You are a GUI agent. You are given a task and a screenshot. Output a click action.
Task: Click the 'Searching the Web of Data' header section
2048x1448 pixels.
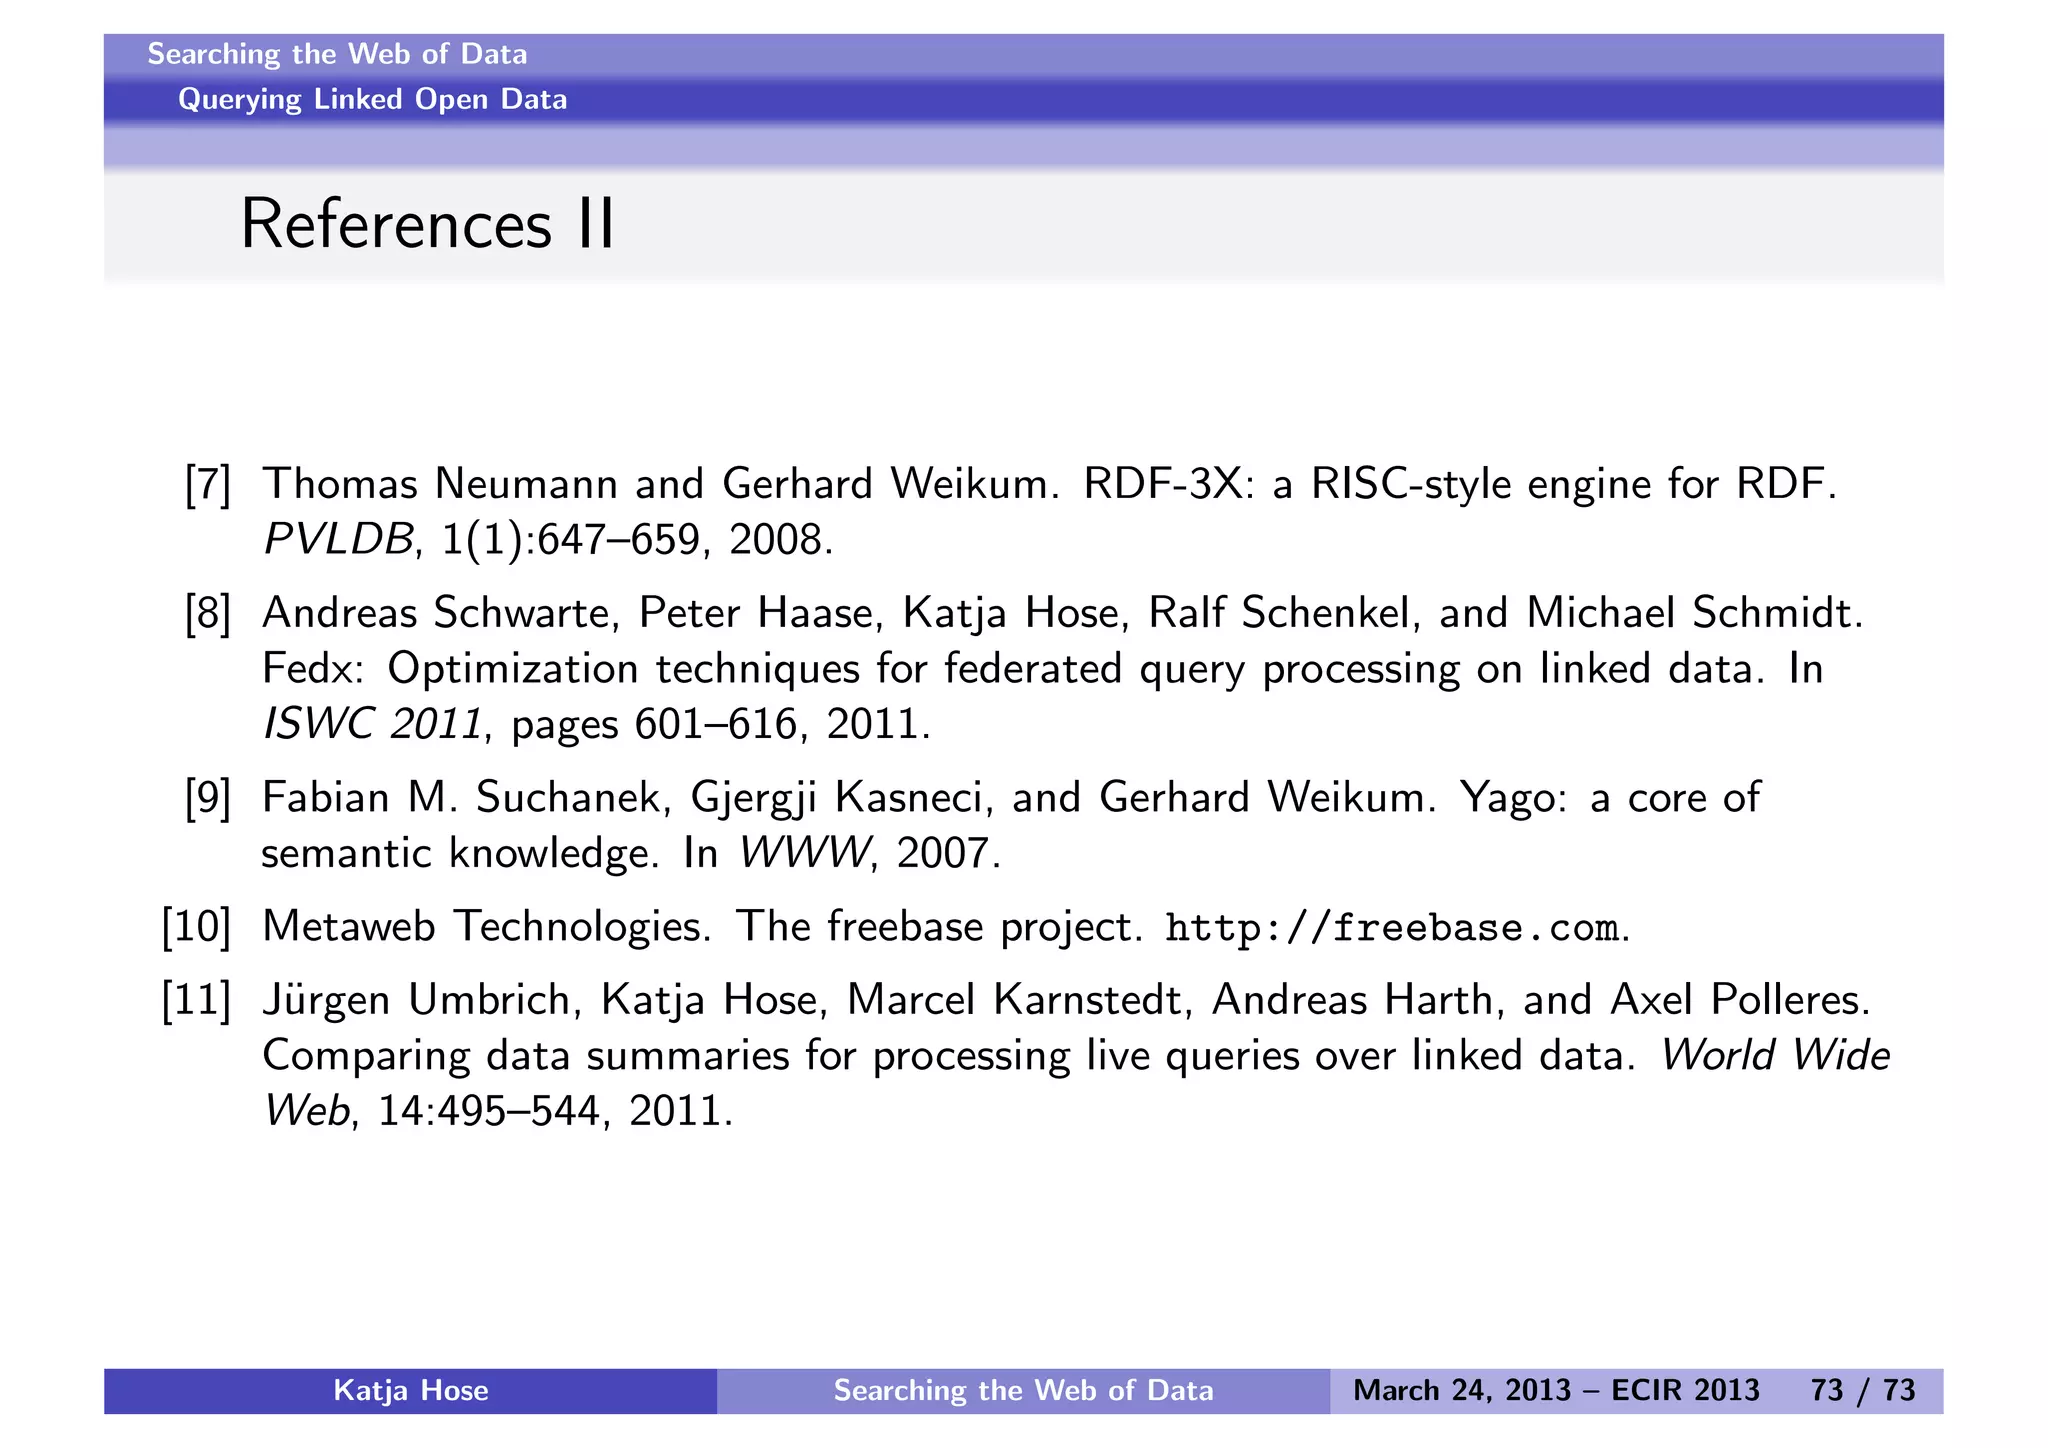click(x=337, y=54)
